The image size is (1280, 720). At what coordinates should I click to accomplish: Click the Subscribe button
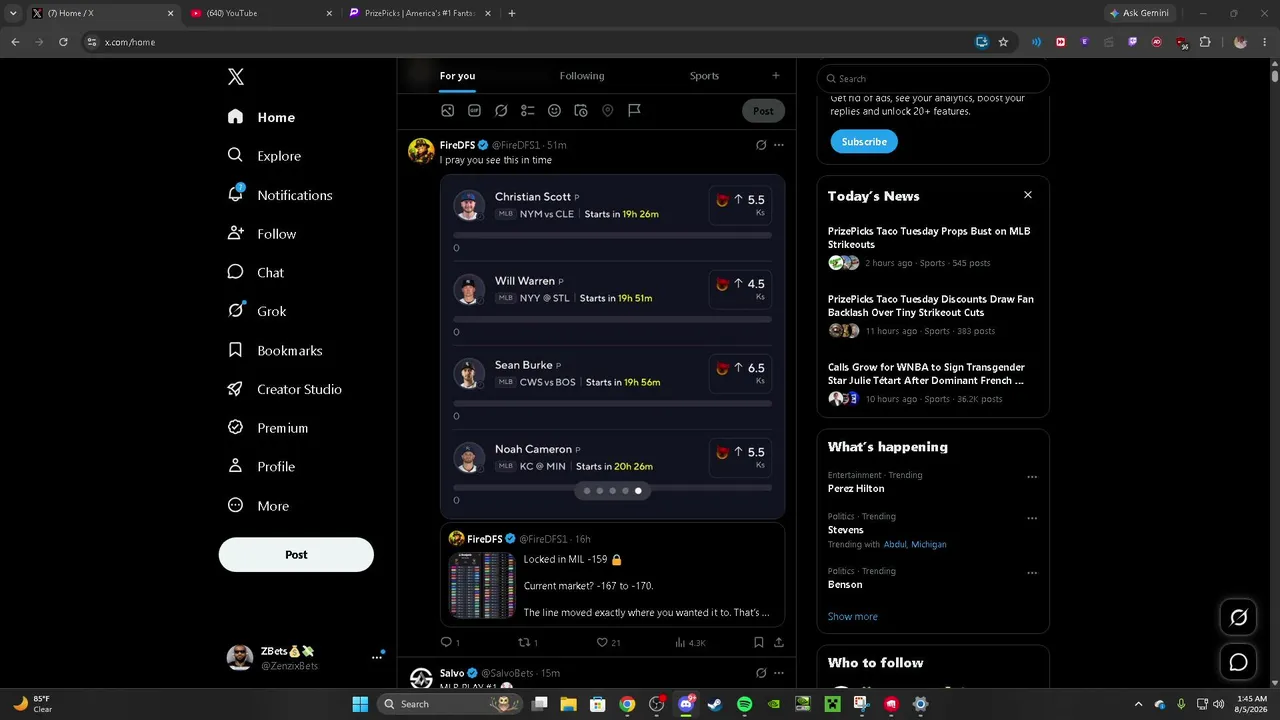point(864,142)
